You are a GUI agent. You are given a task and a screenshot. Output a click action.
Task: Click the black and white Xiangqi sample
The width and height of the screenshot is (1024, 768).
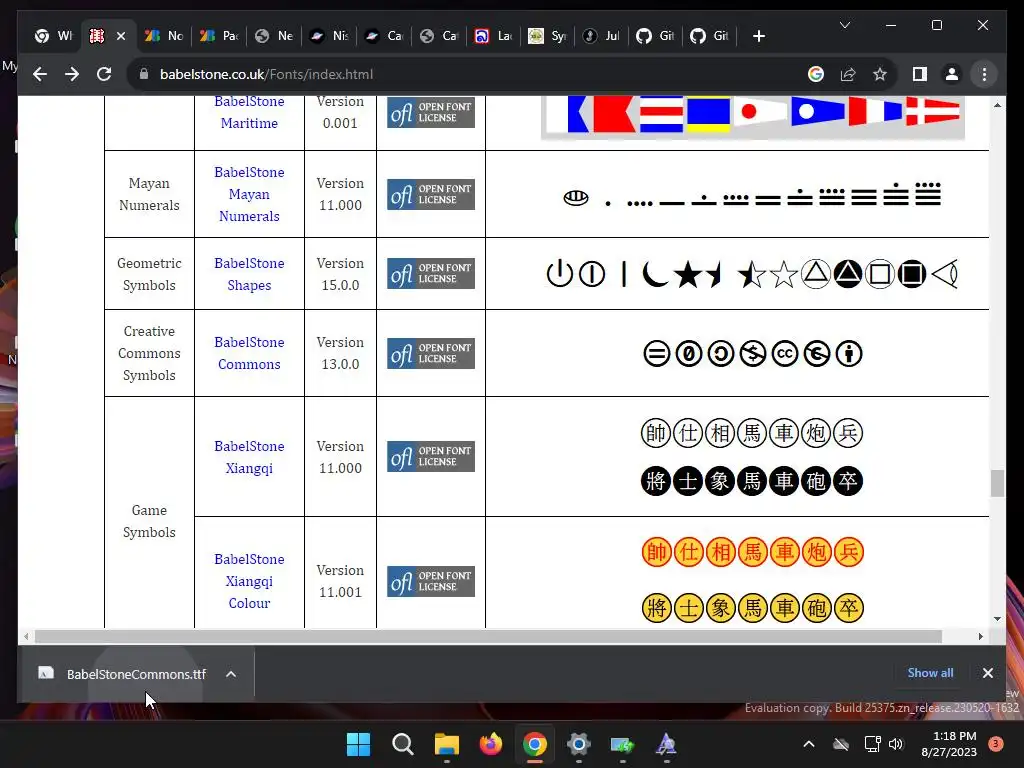(752, 457)
